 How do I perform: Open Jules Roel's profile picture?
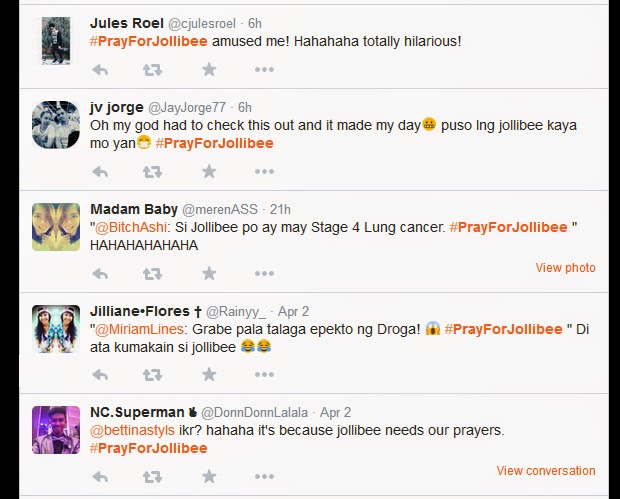coord(56,40)
